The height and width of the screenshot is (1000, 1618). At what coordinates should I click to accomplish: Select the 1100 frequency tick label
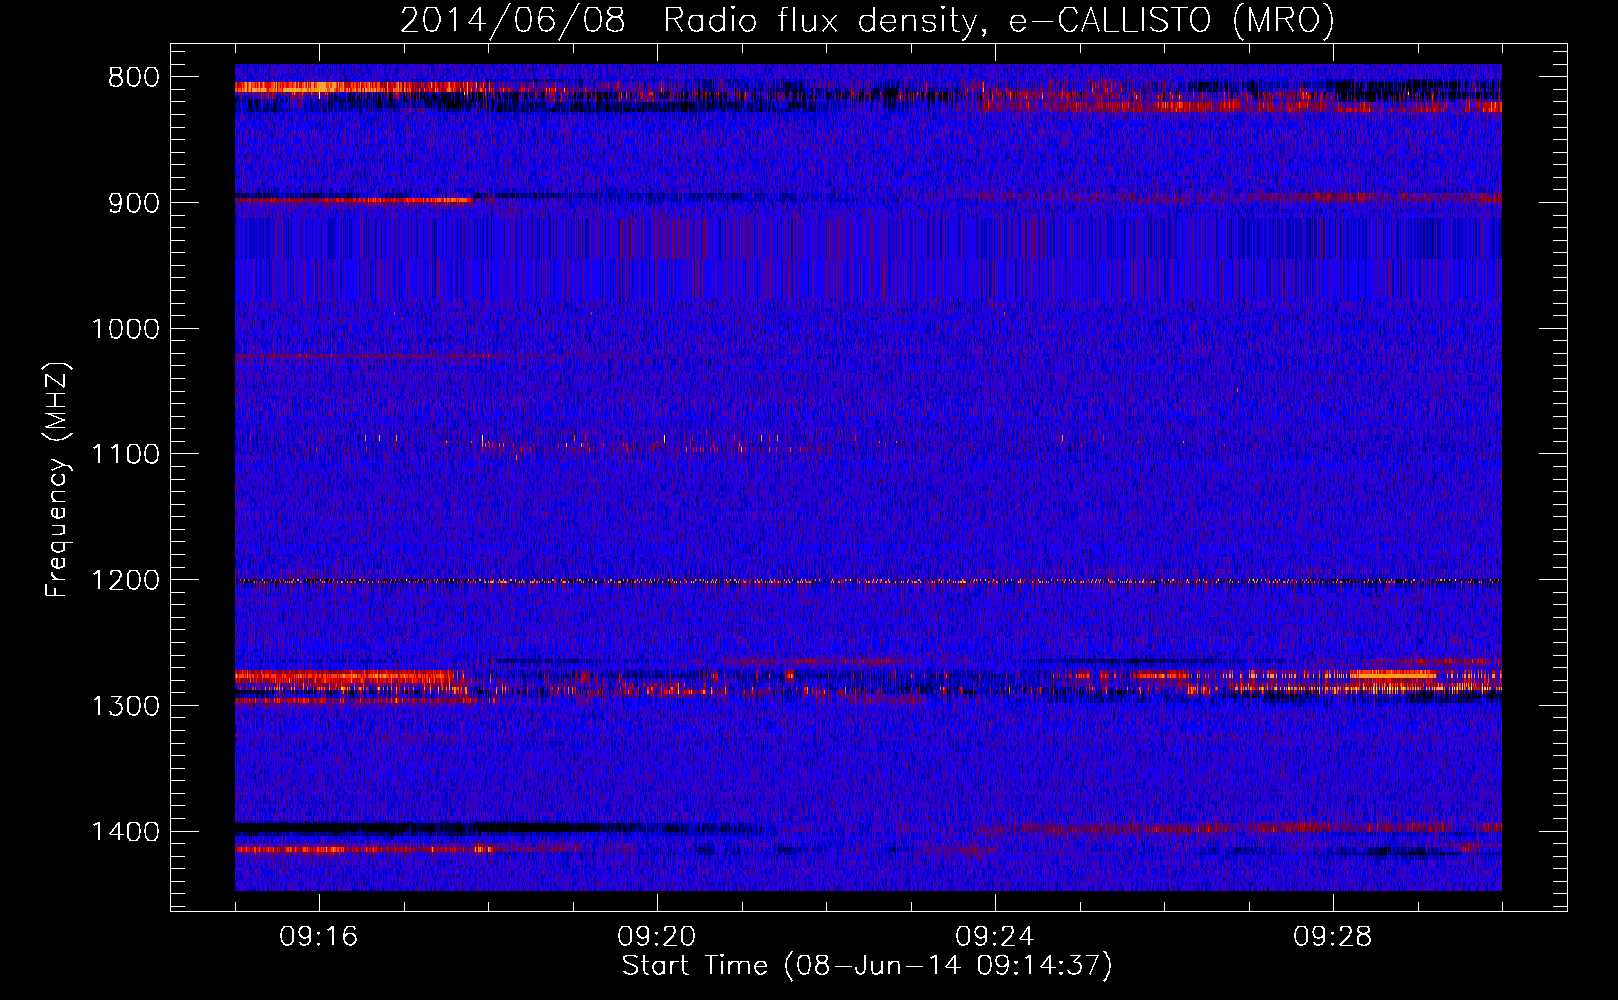point(125,455)
